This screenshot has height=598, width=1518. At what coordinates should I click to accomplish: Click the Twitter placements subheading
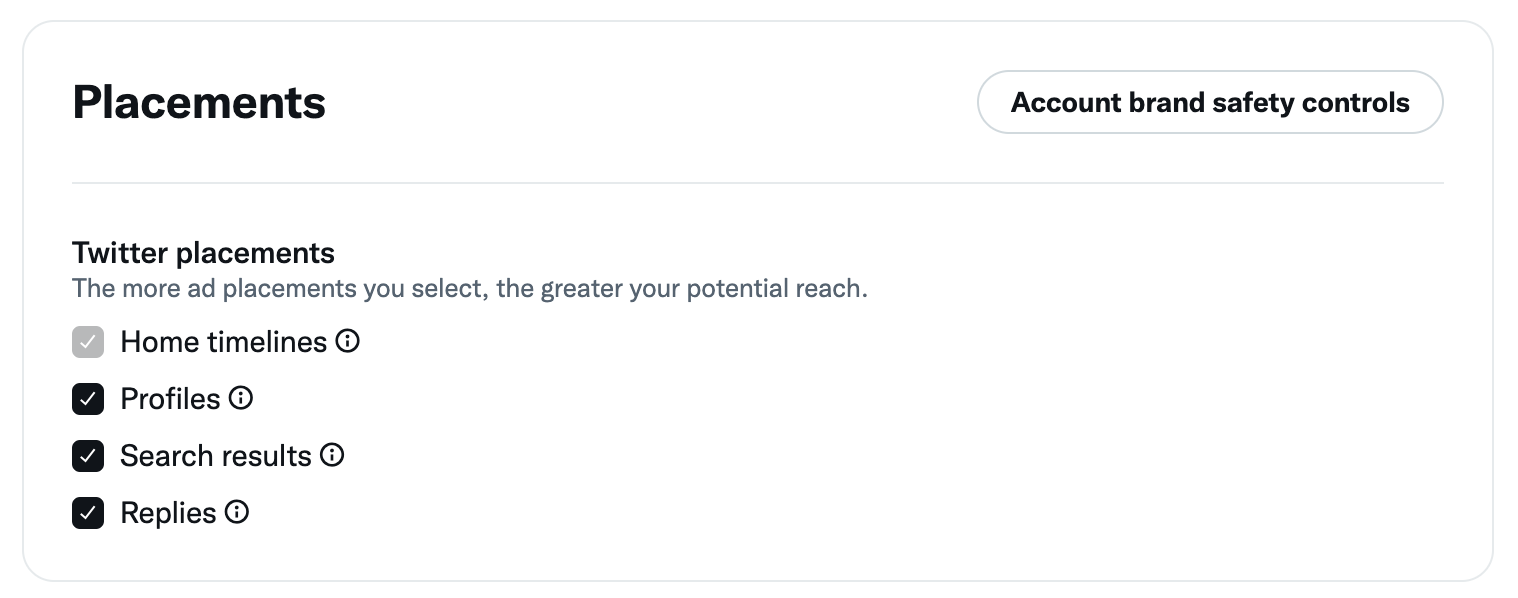203,253
